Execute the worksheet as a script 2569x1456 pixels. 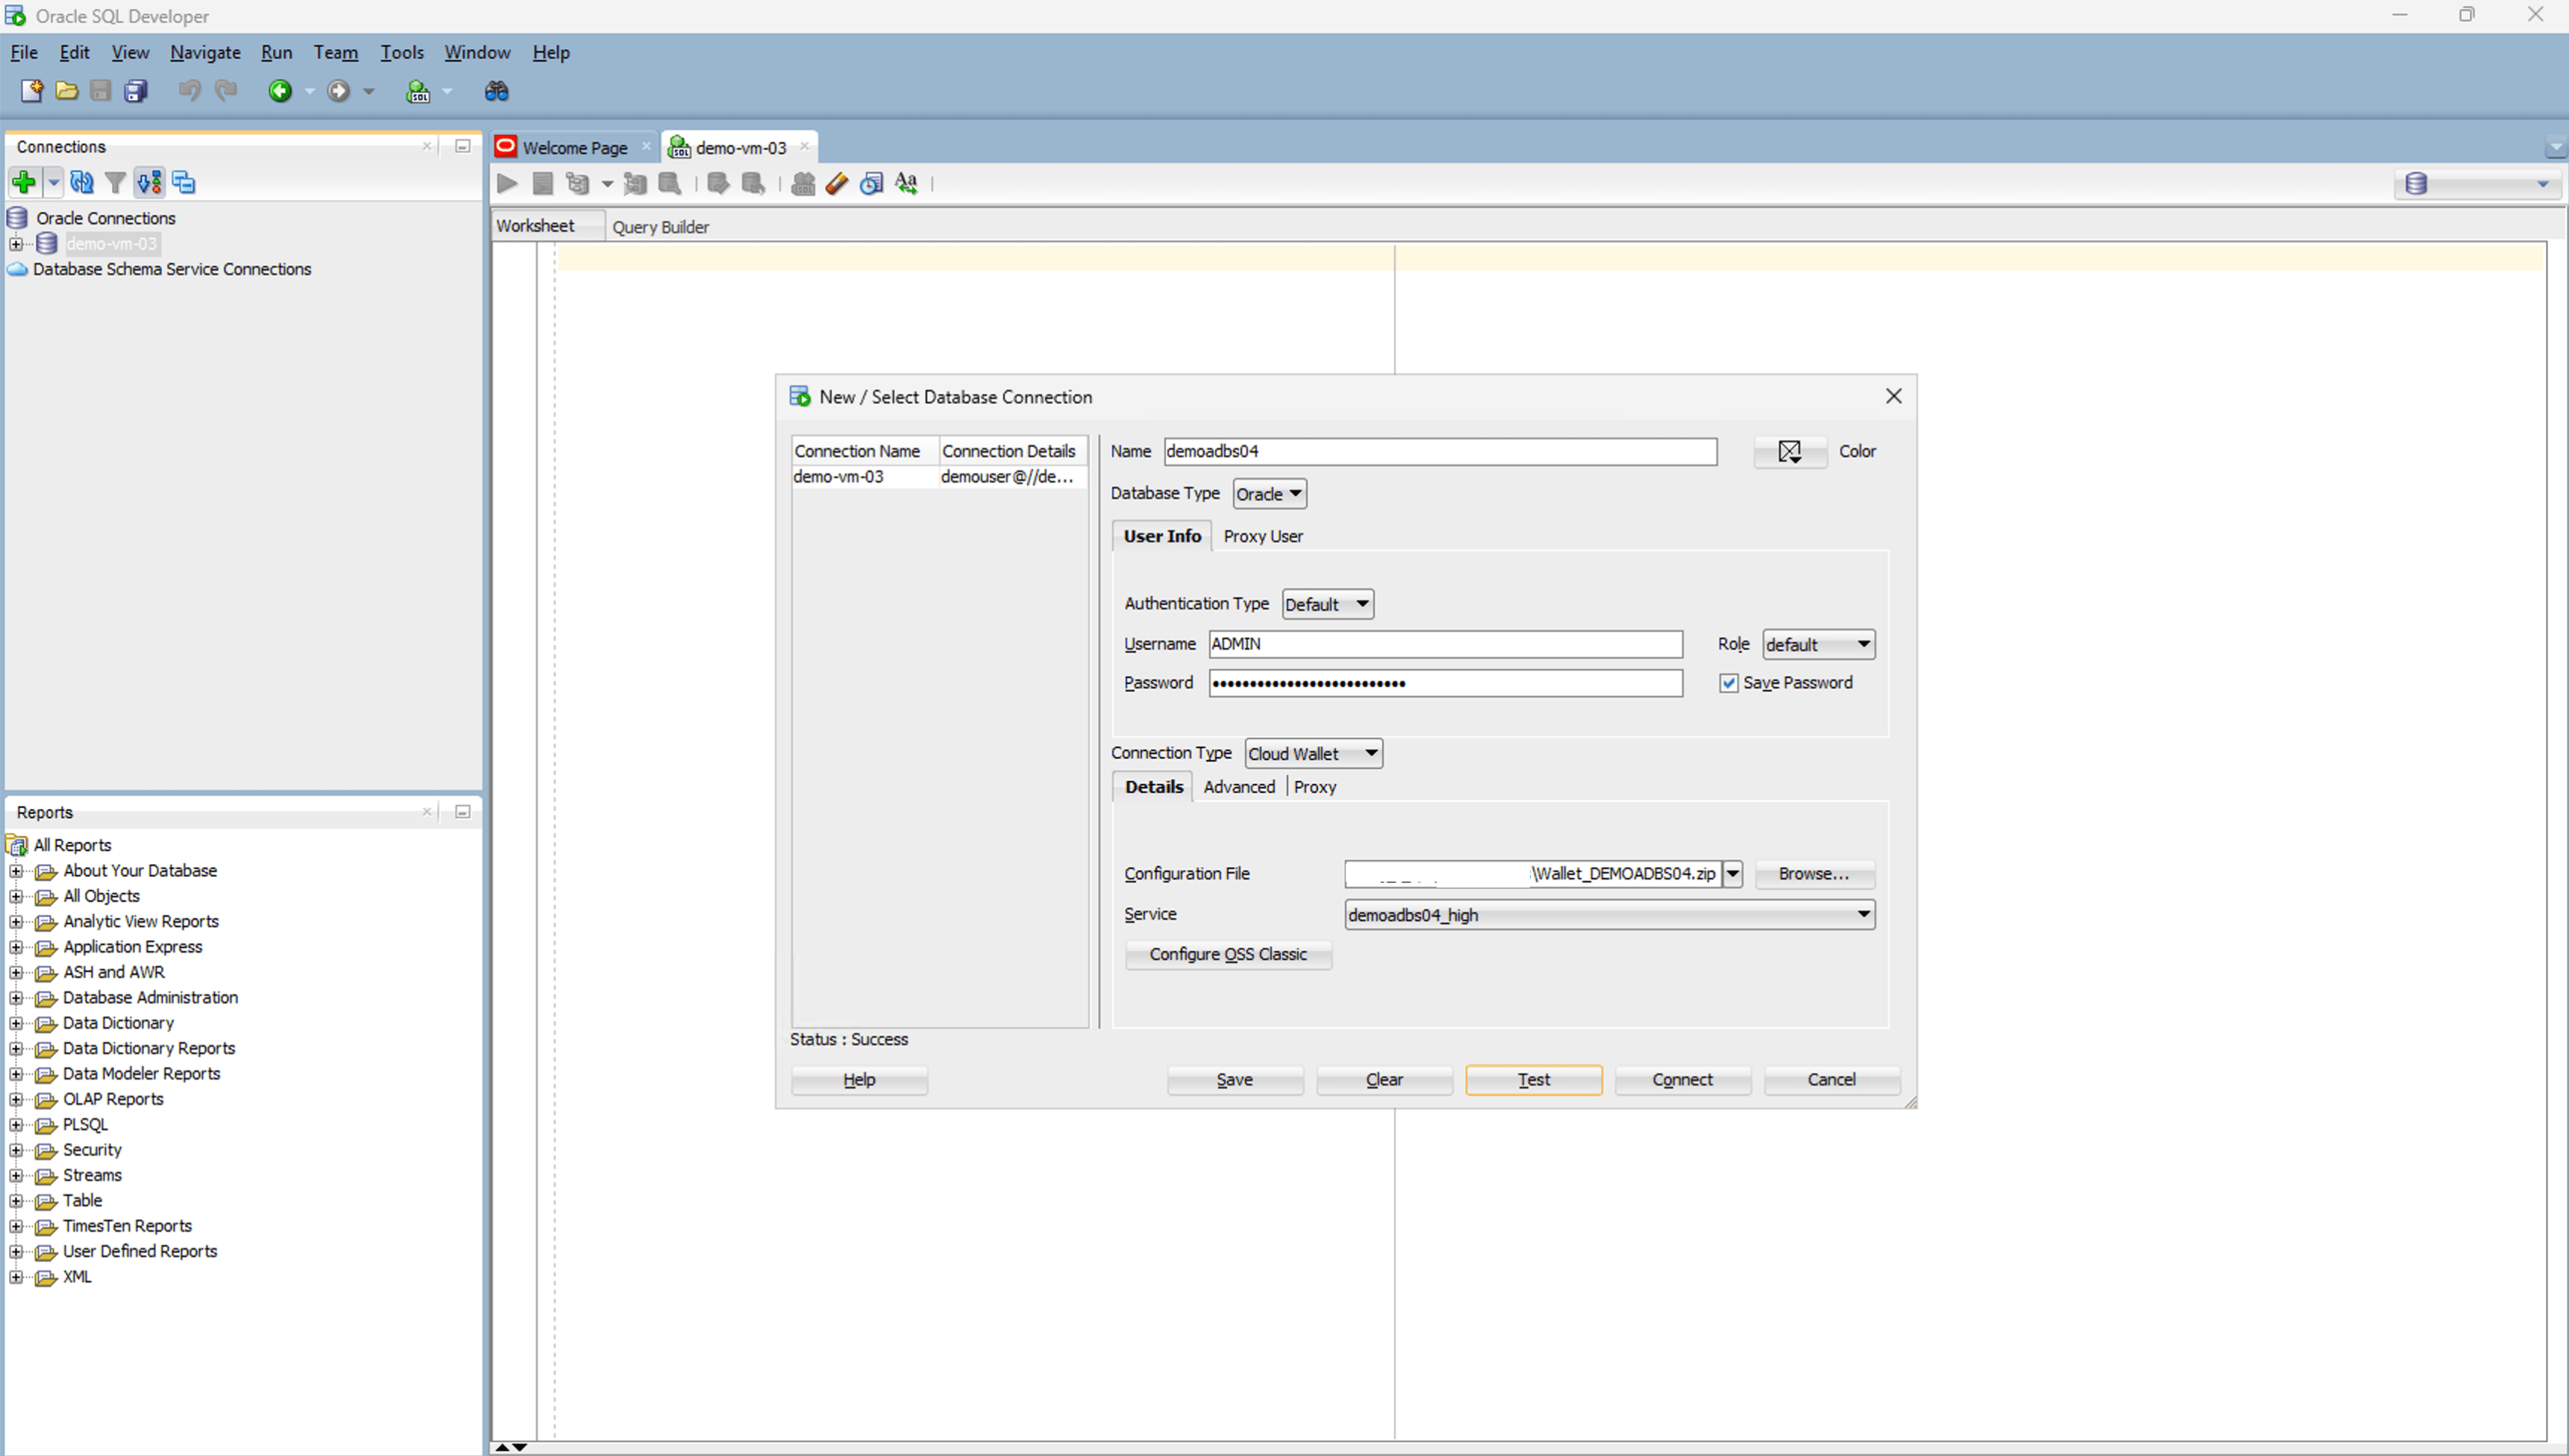(x=543, y=183)
